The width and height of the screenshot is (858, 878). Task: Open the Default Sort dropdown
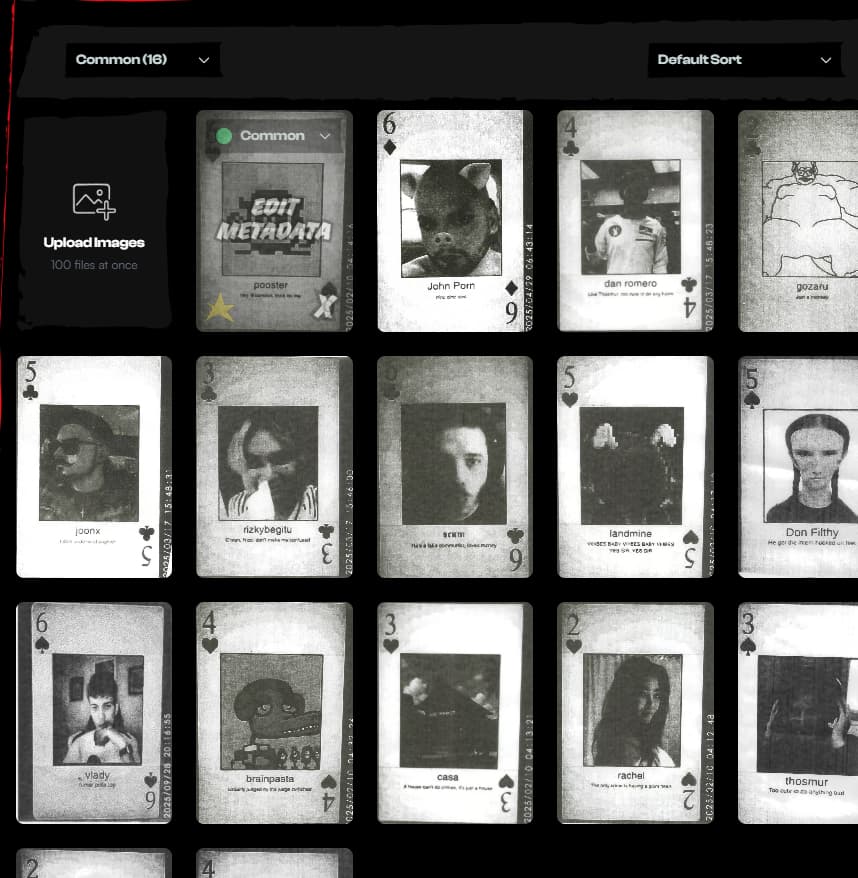coord(744,59)
